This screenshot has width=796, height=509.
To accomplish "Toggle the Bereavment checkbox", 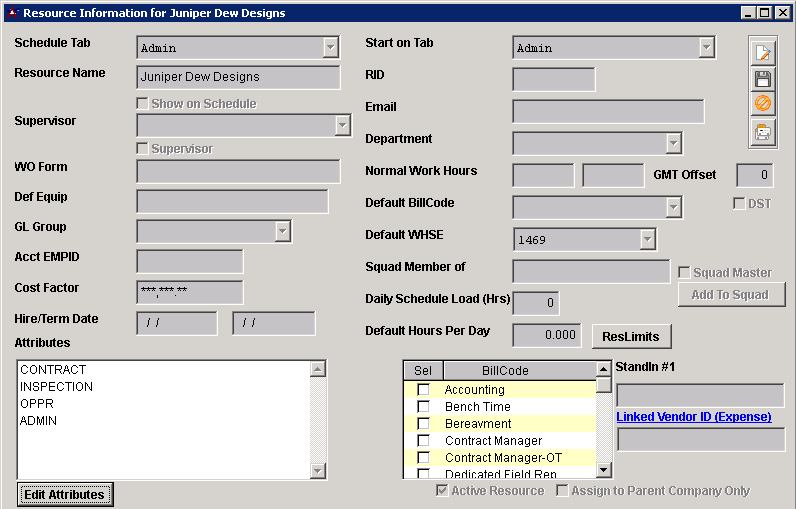I will [423, 424].
